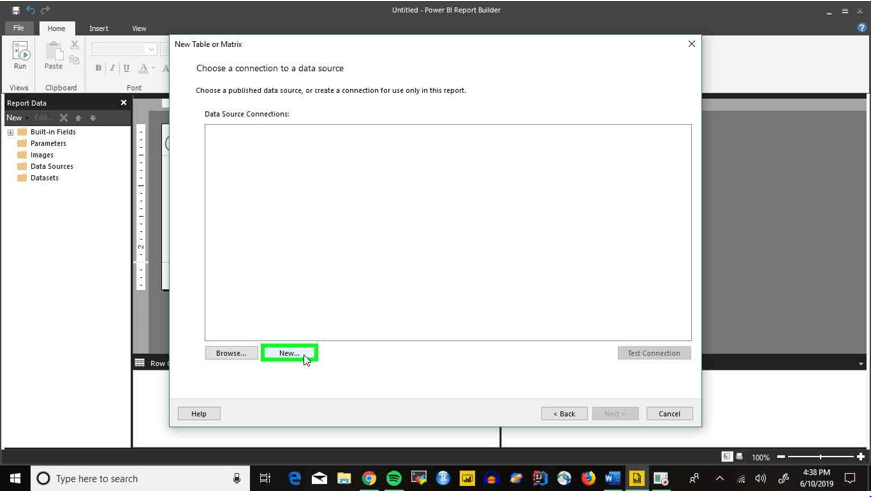Click the New... button in dialog

tap(289, 353)
